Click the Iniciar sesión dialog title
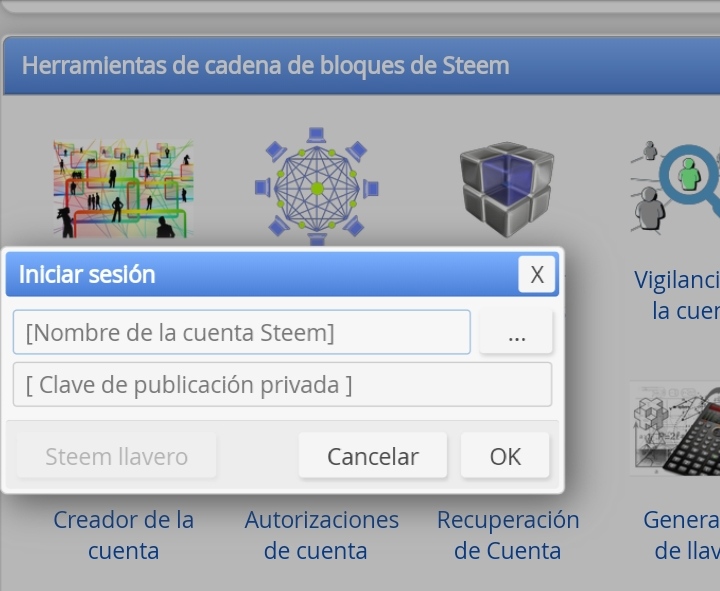This screenshot has width=720, height=591. point(87,274)
